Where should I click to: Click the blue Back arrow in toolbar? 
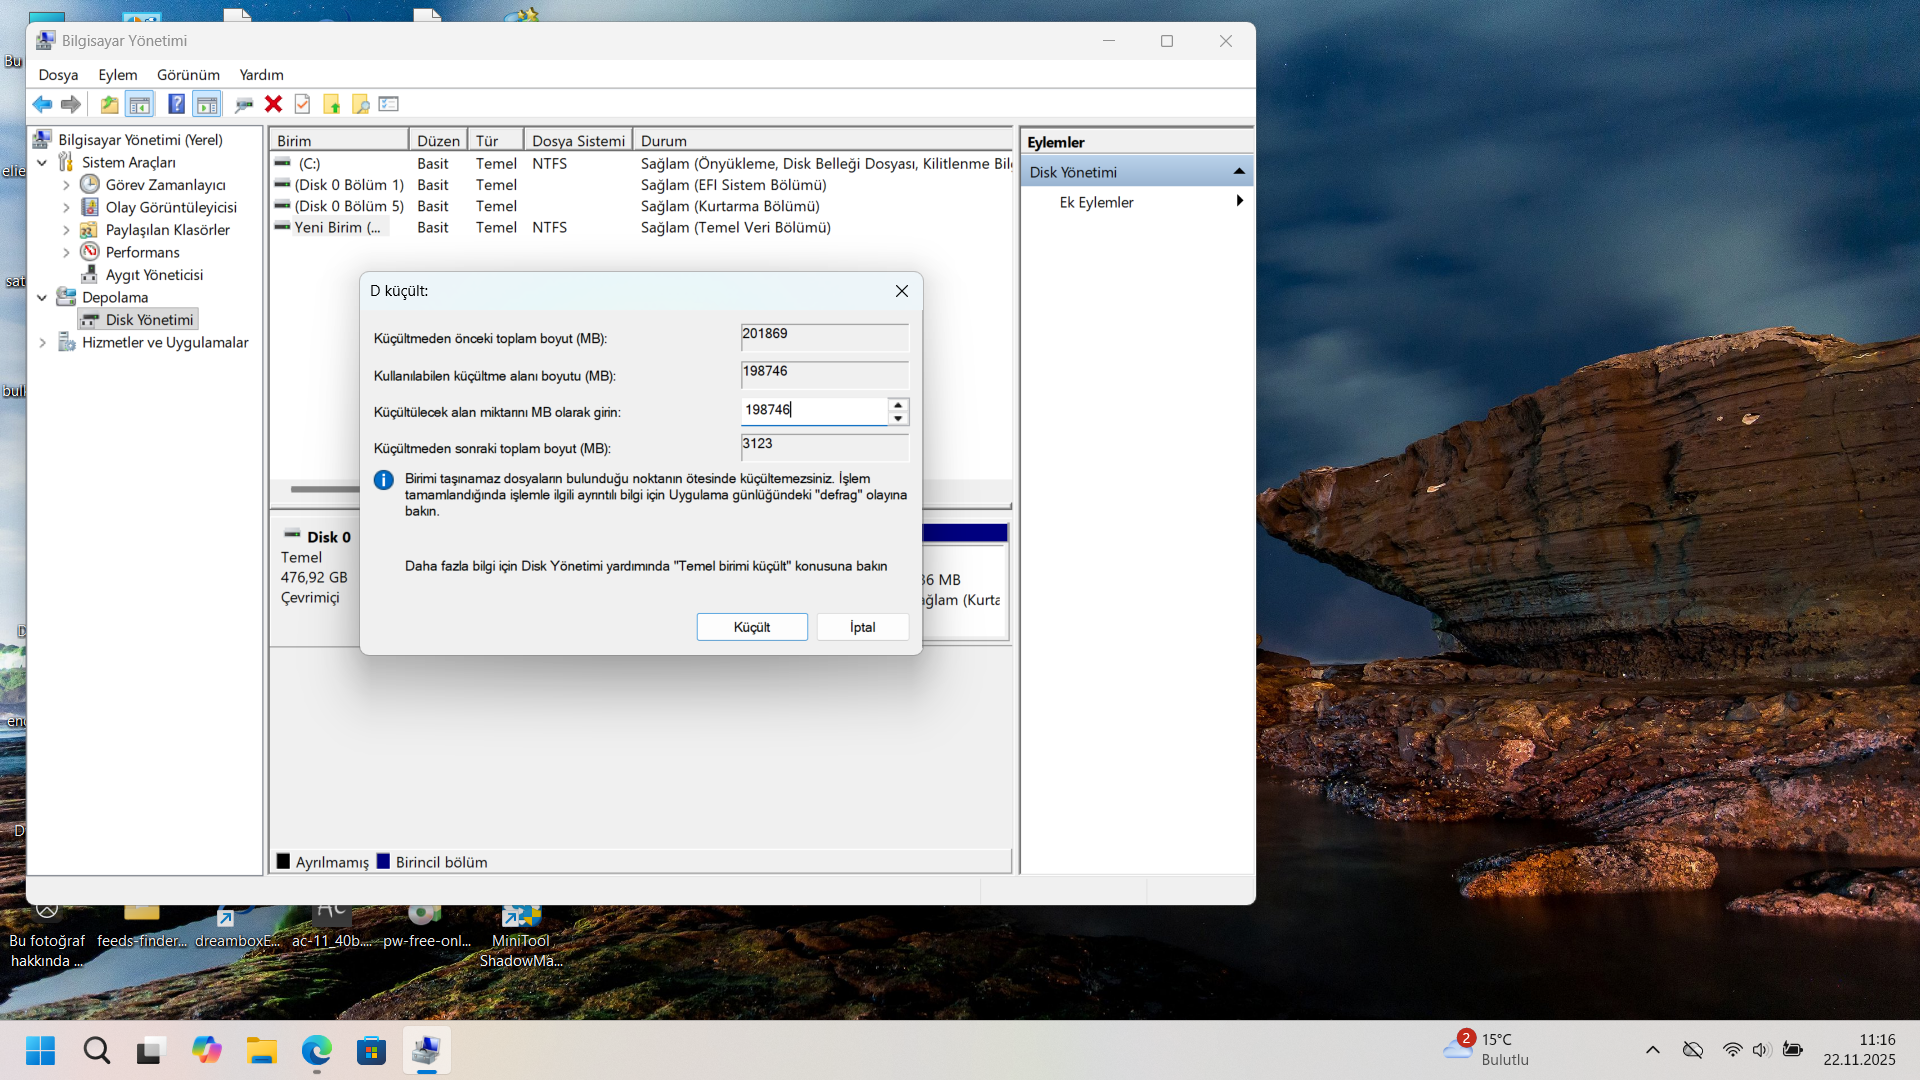[42, 104]
